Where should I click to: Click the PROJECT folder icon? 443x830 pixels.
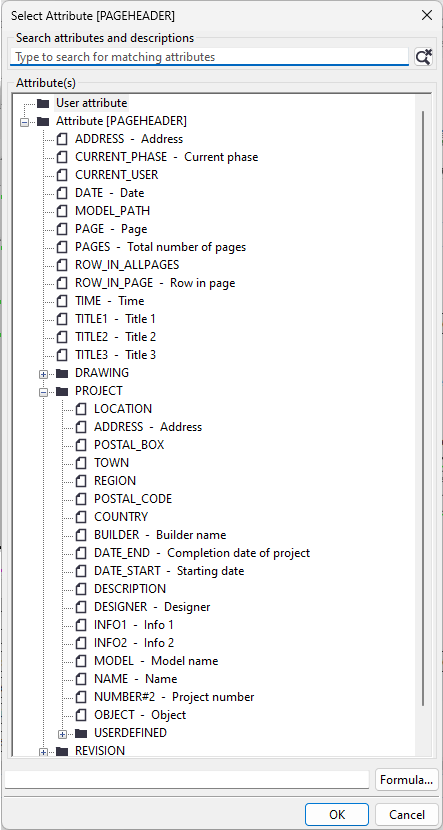(x=62, y=391)
